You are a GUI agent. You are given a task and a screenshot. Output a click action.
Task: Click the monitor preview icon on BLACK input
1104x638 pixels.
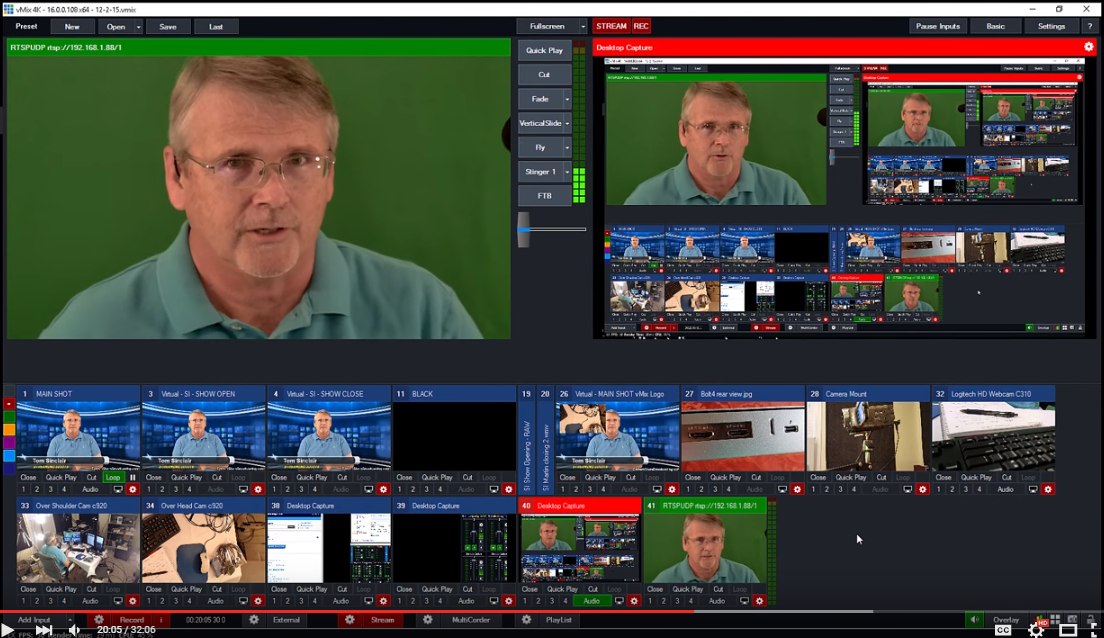[494, 489]
